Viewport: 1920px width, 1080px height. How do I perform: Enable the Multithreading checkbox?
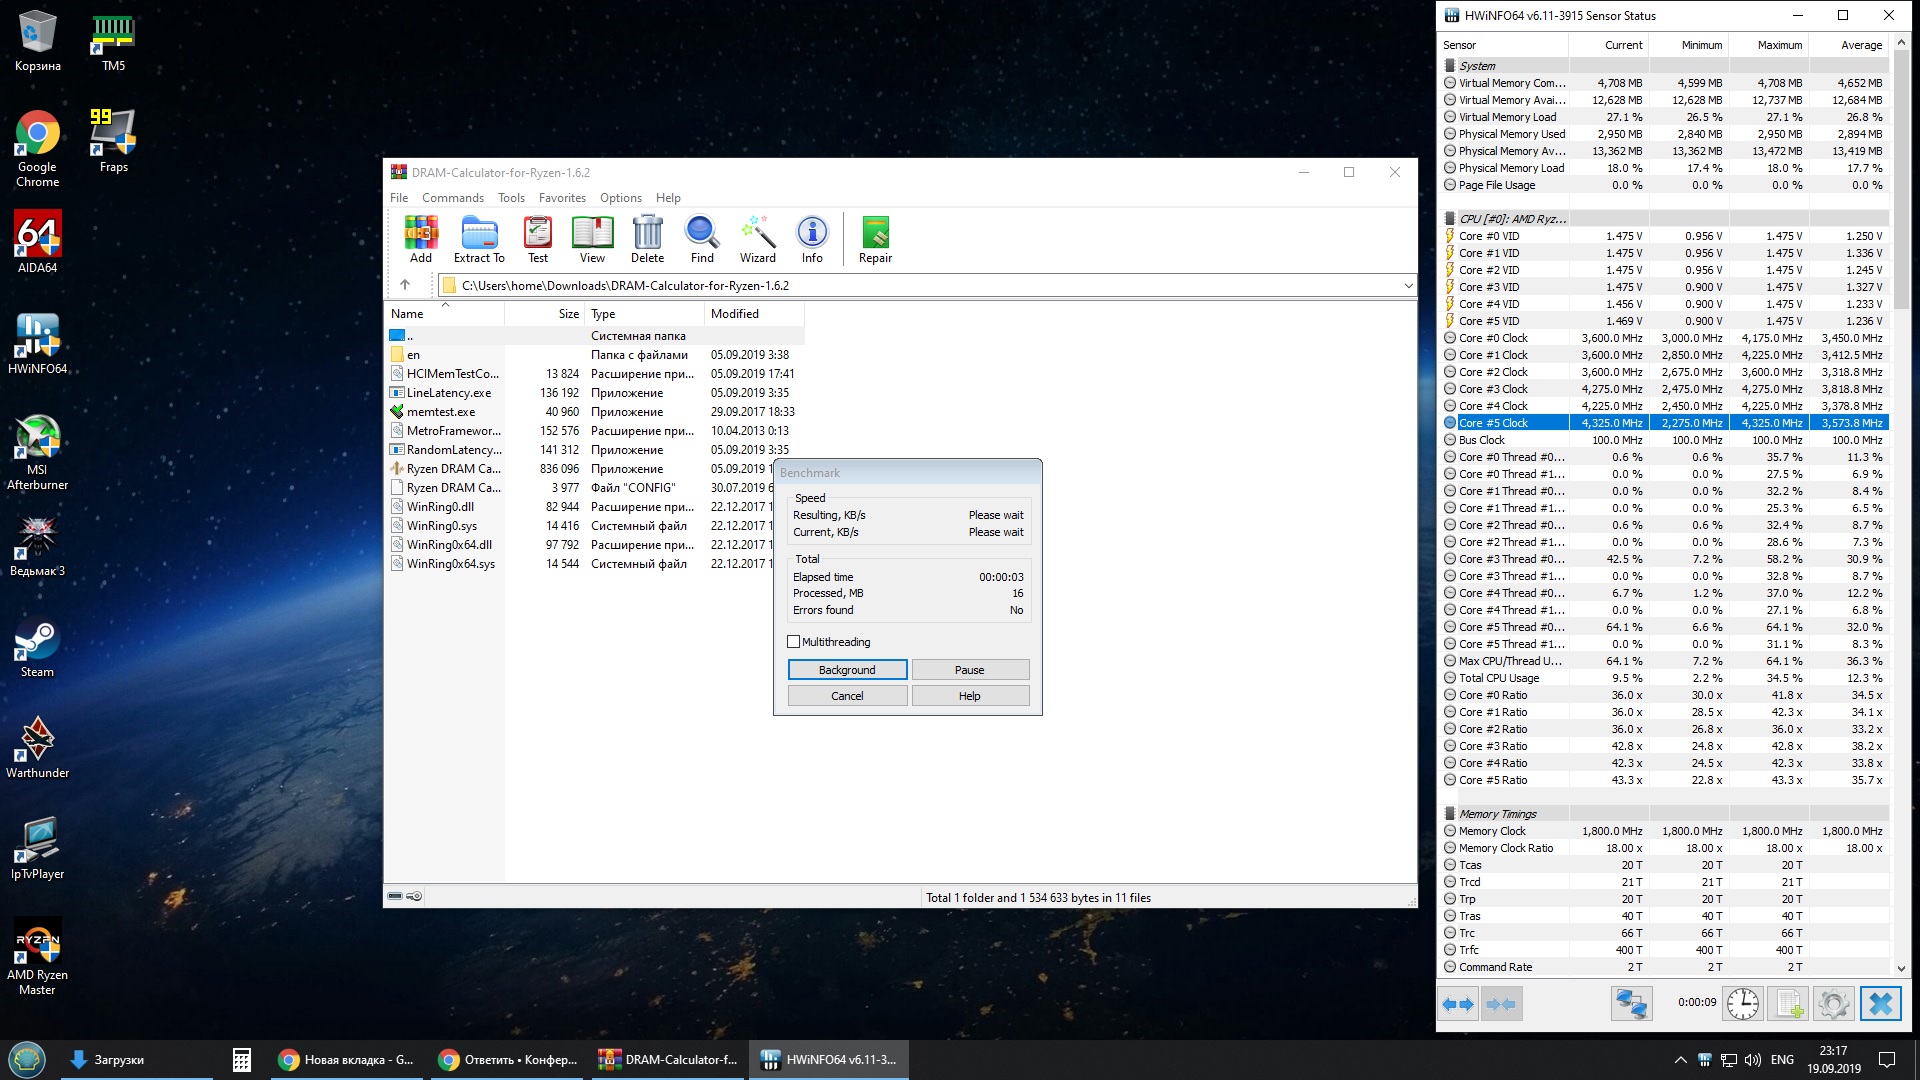tap(794, 642)
